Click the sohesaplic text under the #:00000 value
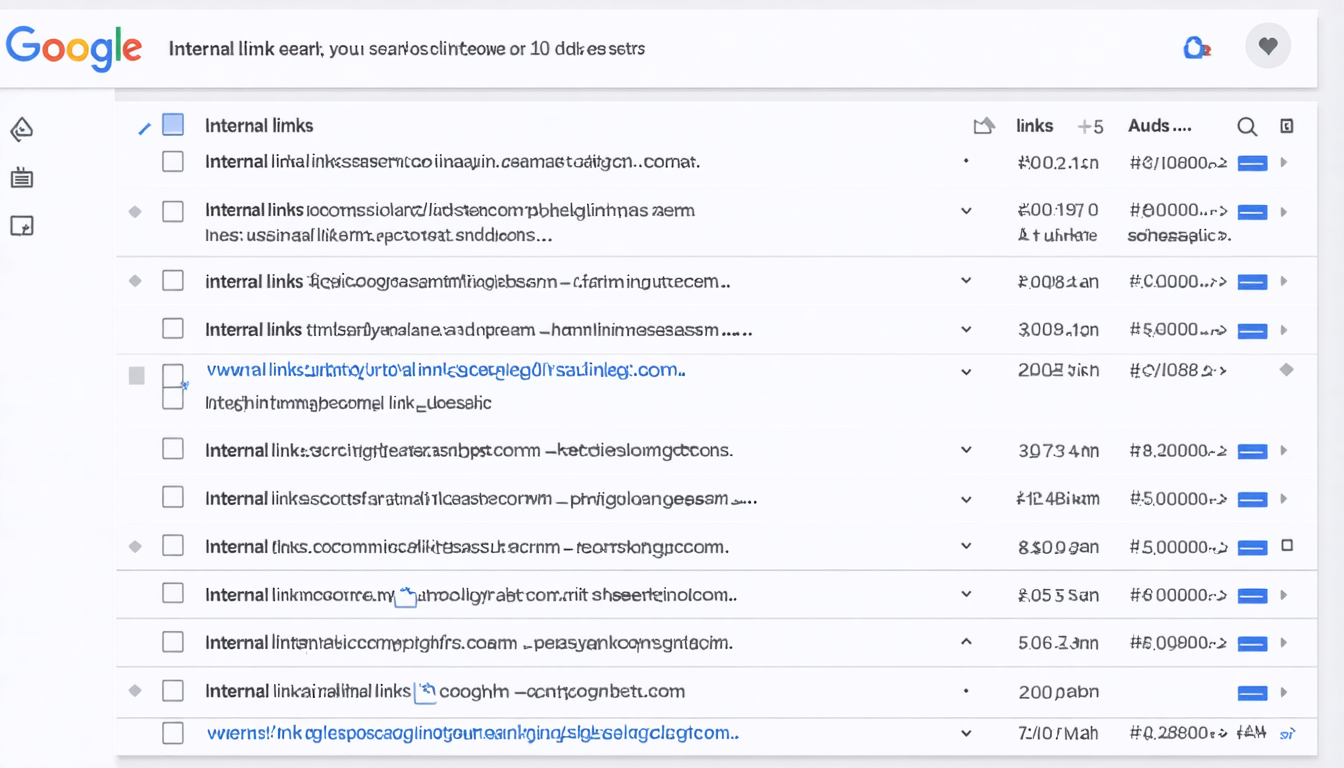 [1179, 236]
